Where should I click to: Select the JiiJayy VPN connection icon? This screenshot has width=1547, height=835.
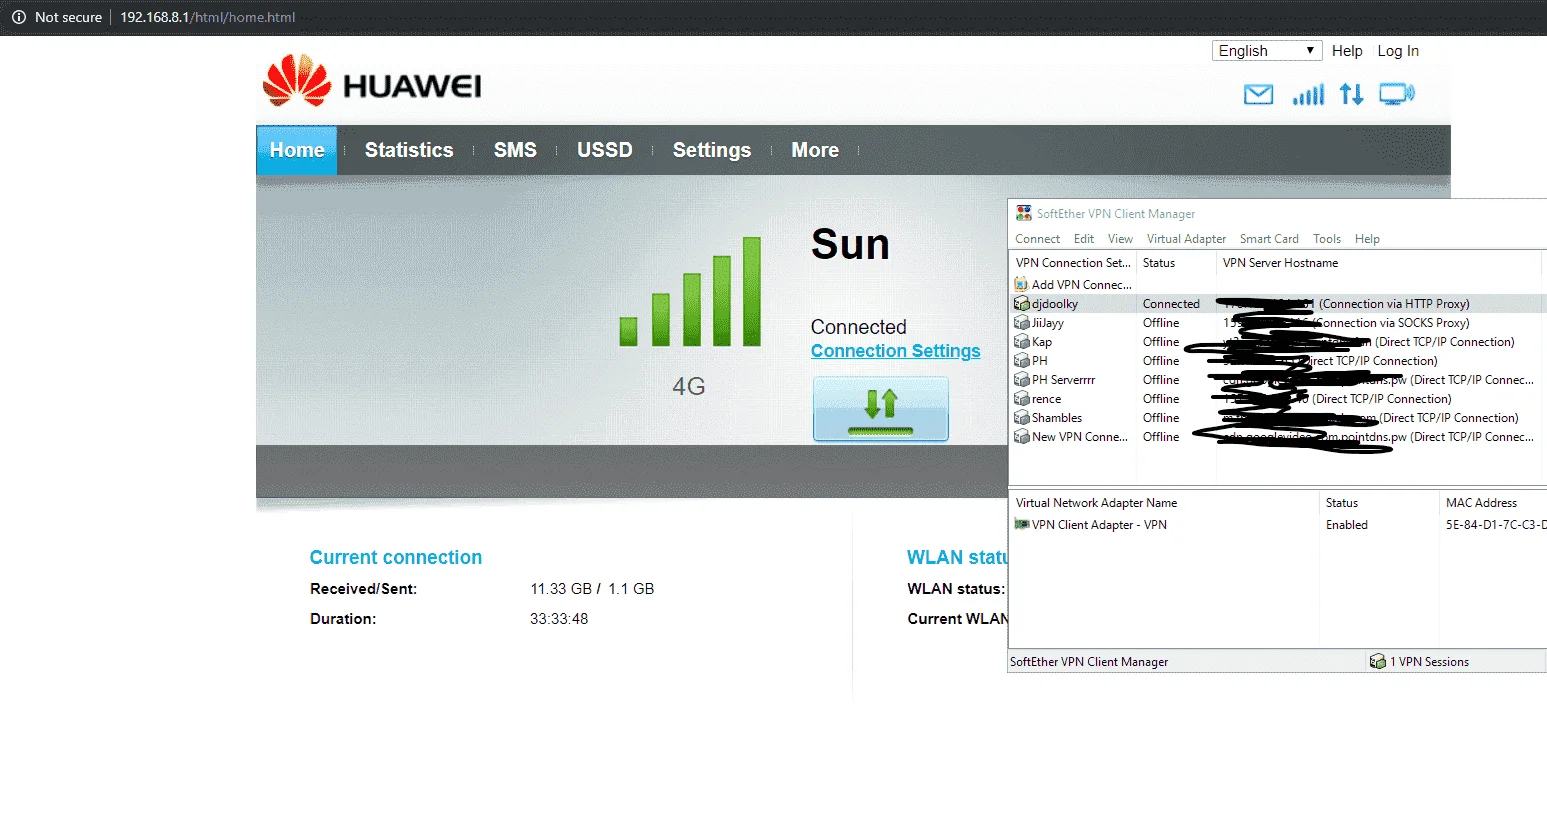[x=1022, y=323]
